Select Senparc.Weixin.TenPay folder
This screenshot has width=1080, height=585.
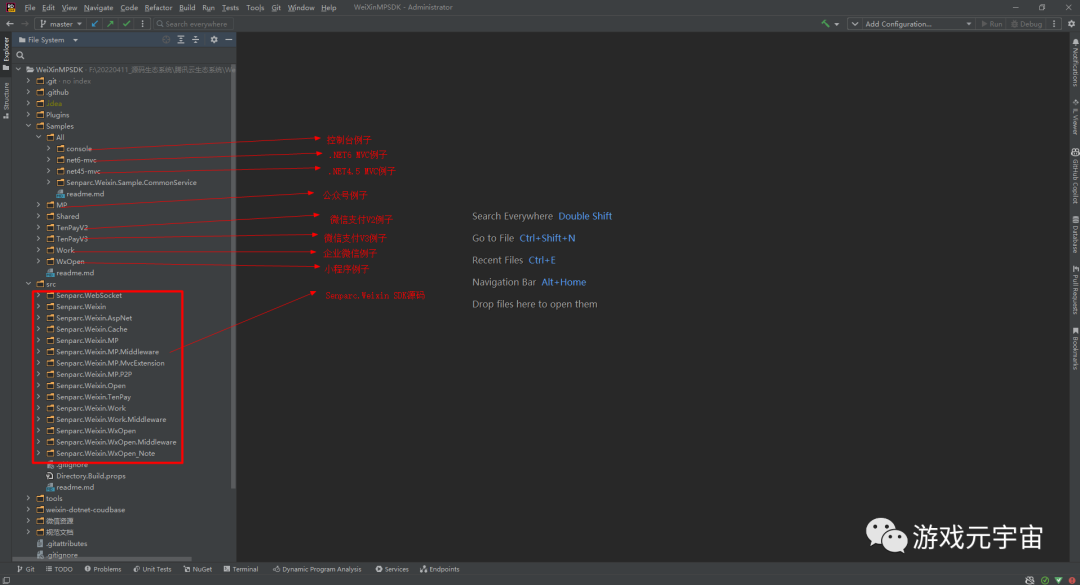(x=93, y=397)
